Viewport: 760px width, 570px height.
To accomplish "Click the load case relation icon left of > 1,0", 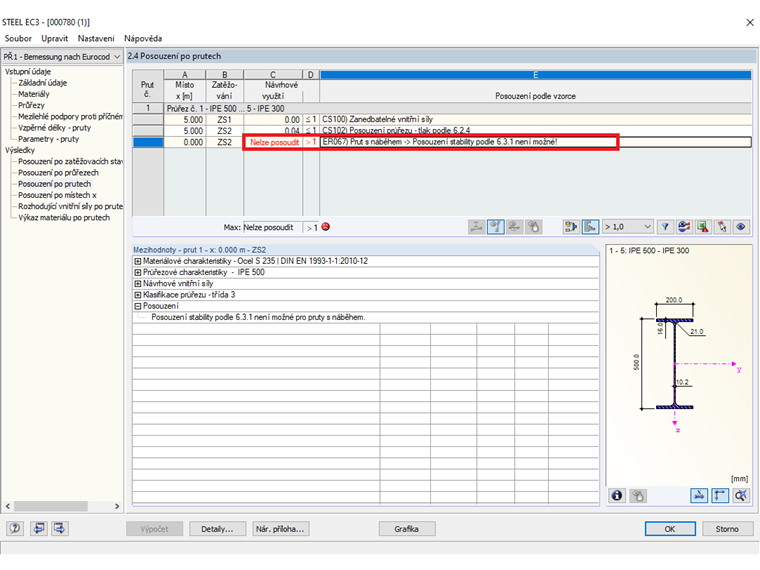I will [x=571, y=227].
